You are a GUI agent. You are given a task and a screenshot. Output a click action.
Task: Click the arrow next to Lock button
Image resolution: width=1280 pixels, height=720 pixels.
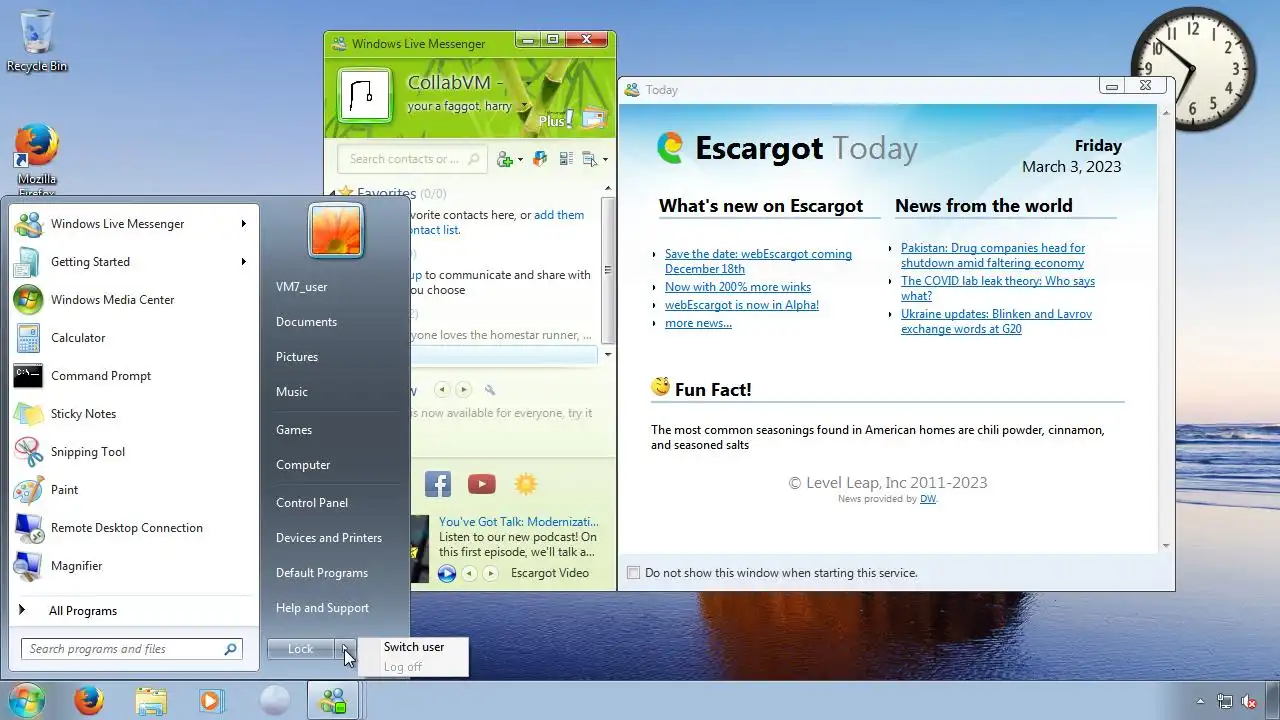point(345,649)
